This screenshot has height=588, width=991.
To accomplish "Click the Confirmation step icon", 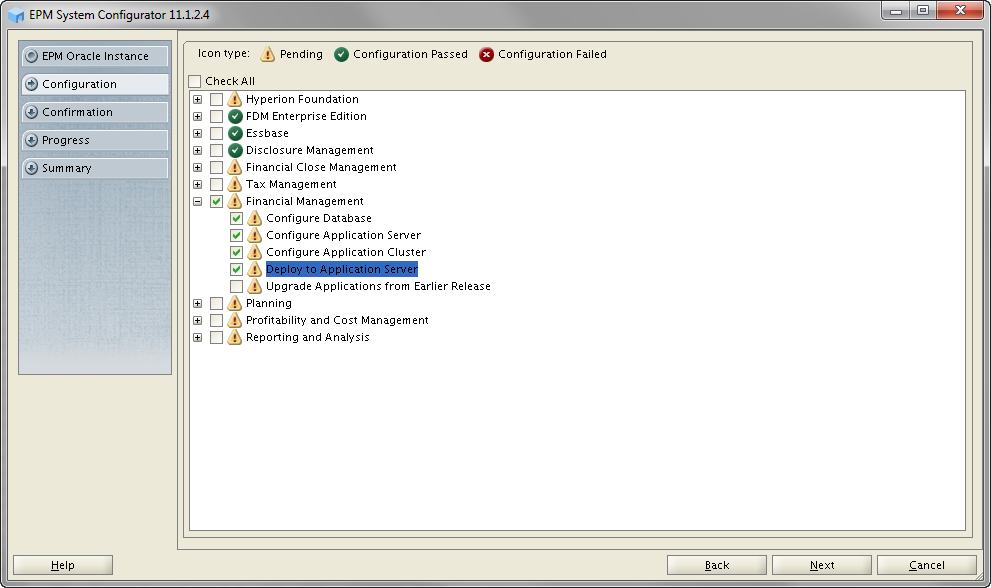I will point(32,112).
